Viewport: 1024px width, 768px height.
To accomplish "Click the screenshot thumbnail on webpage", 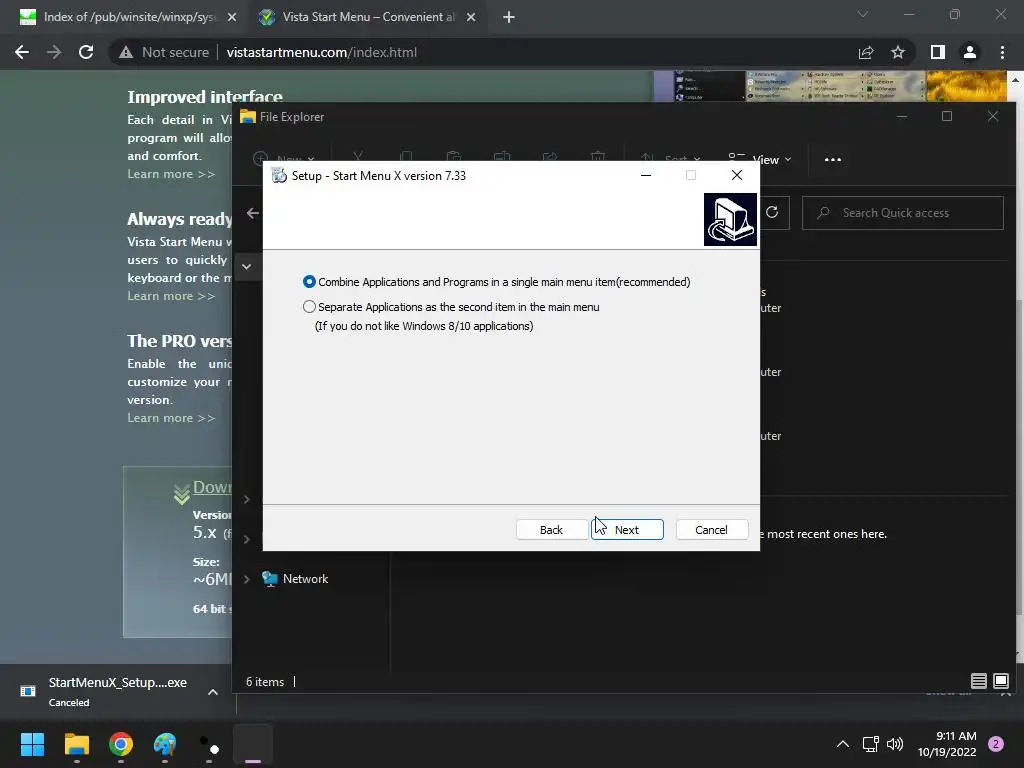I will (830, 86).
